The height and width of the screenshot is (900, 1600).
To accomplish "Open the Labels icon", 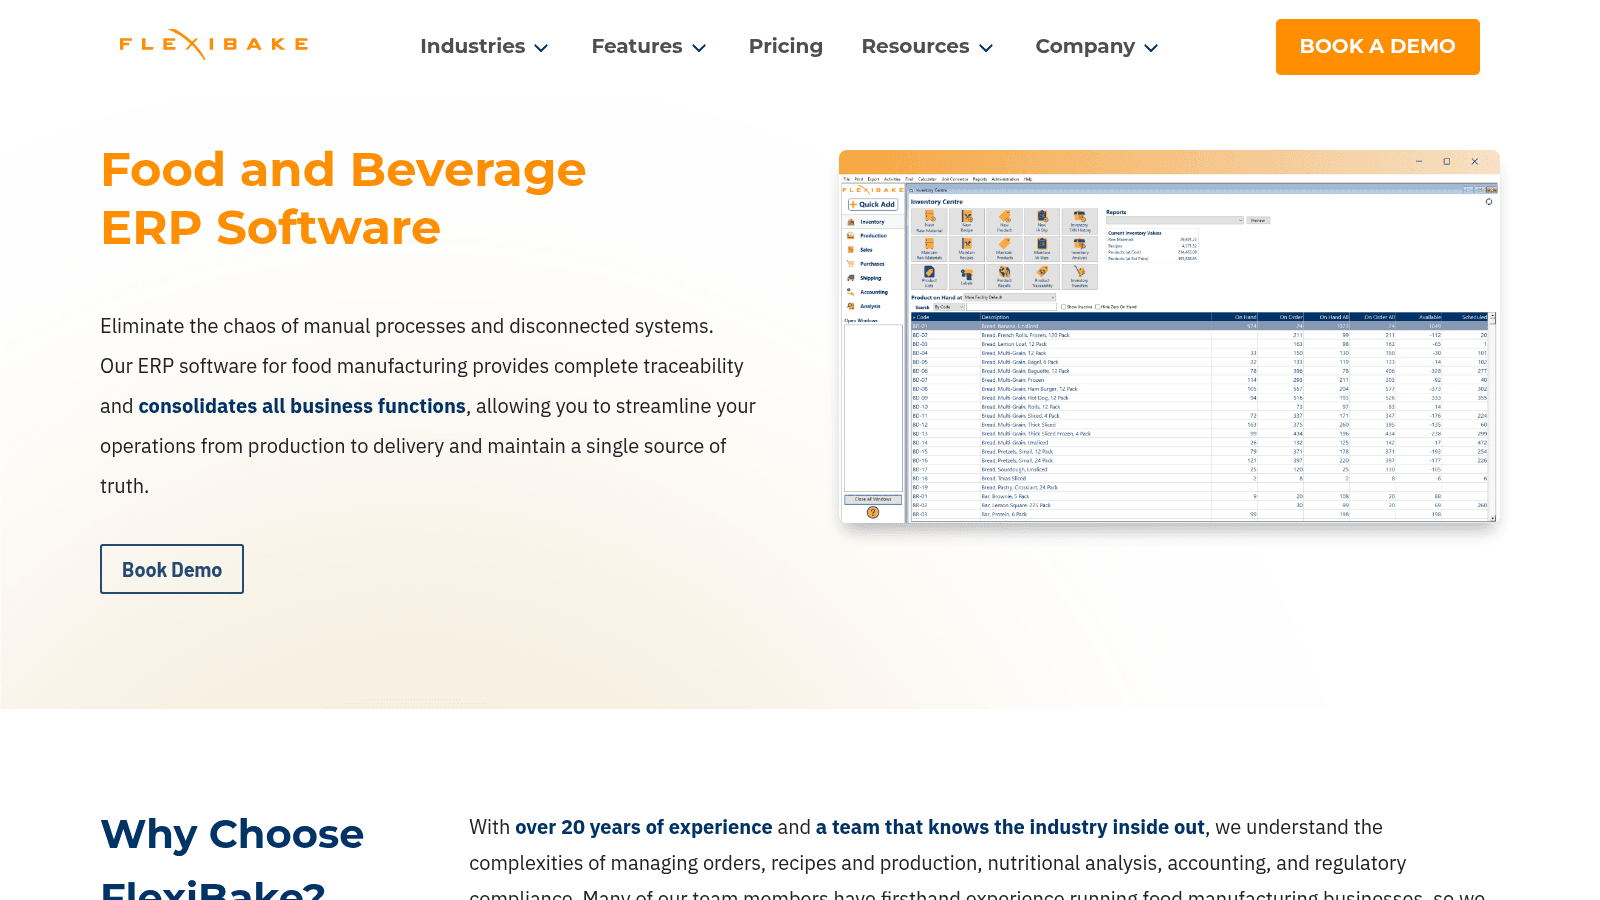I will pos(967,277).
